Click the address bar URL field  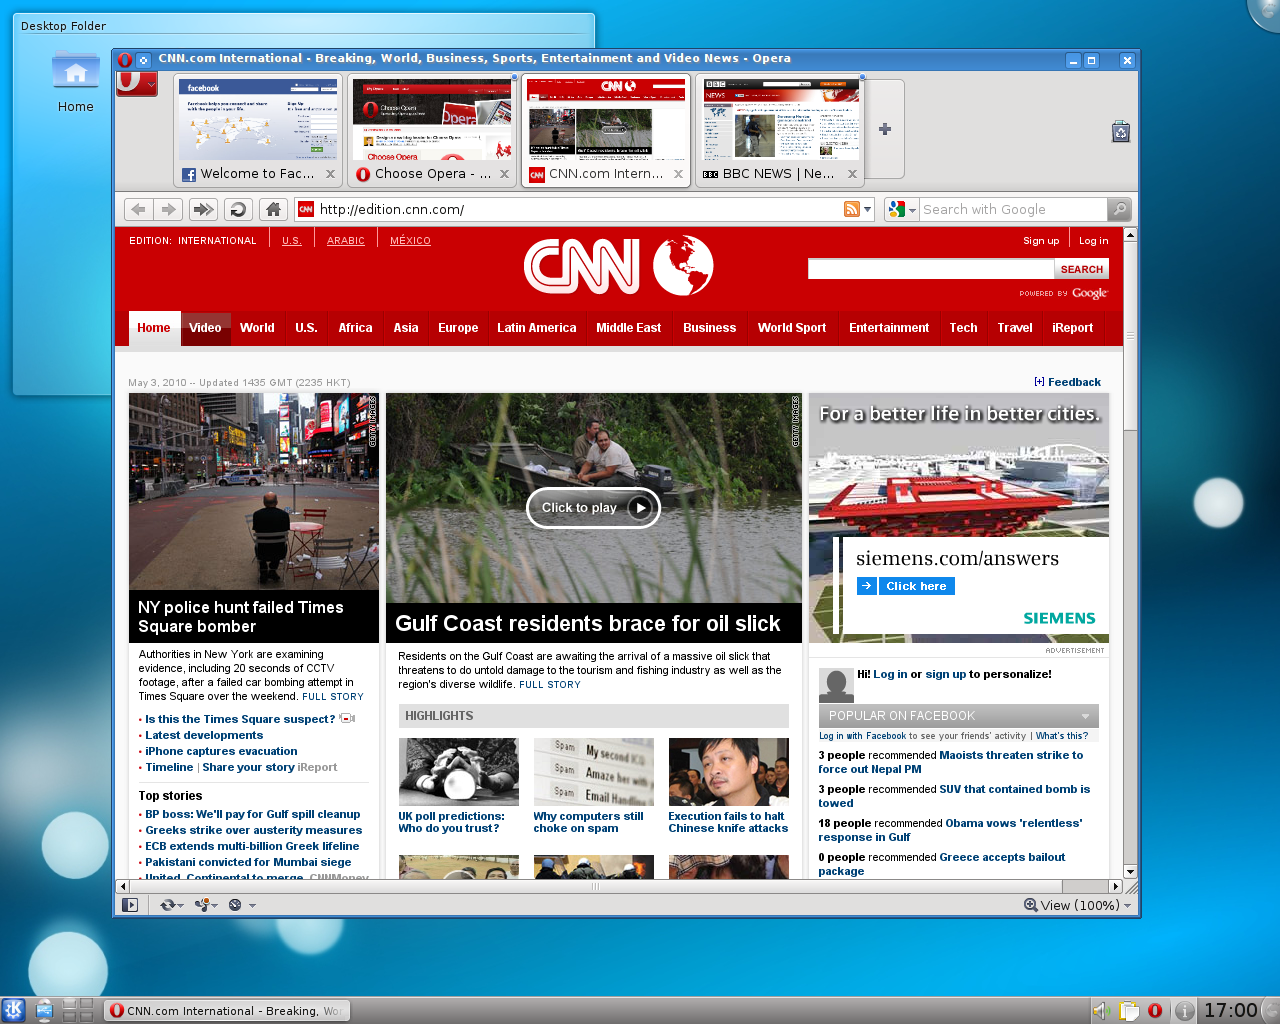coord(580,209)
